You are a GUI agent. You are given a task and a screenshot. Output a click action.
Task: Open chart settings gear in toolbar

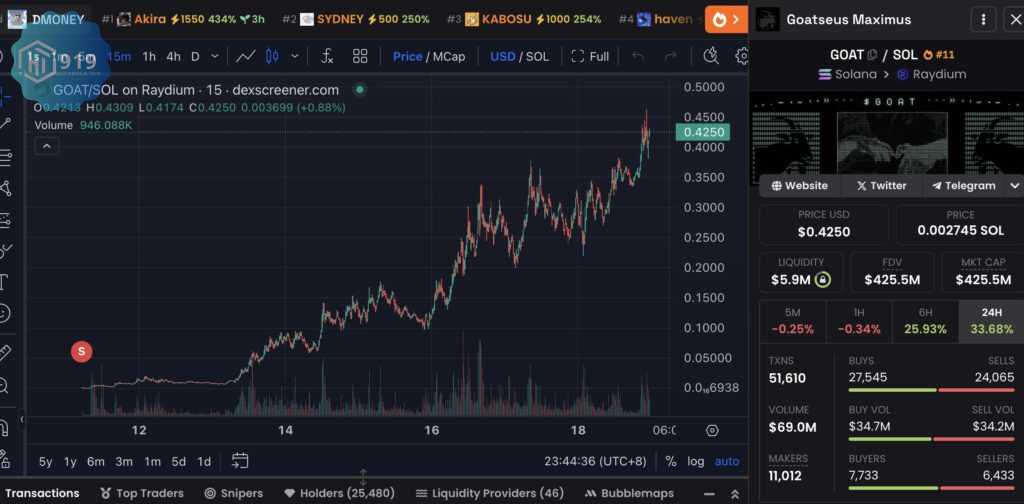pos(741,56)
